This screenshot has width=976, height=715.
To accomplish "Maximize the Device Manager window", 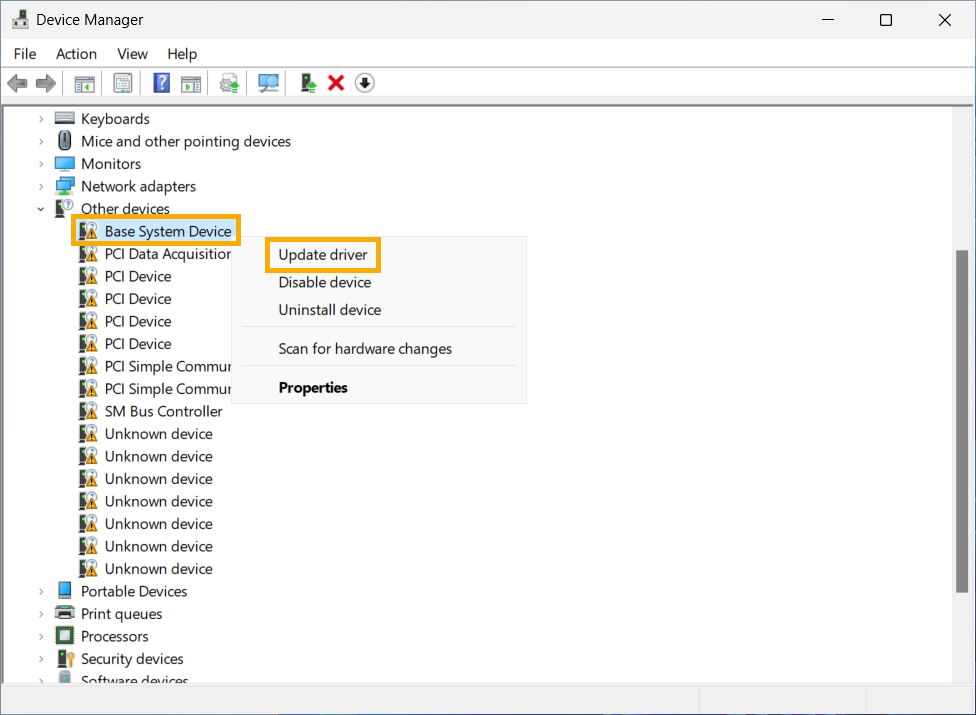I will (886, 20).
